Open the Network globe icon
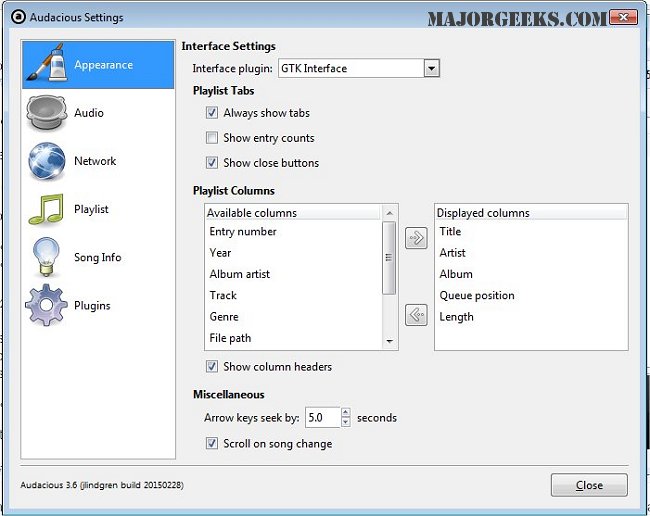 tap(46, 161)
